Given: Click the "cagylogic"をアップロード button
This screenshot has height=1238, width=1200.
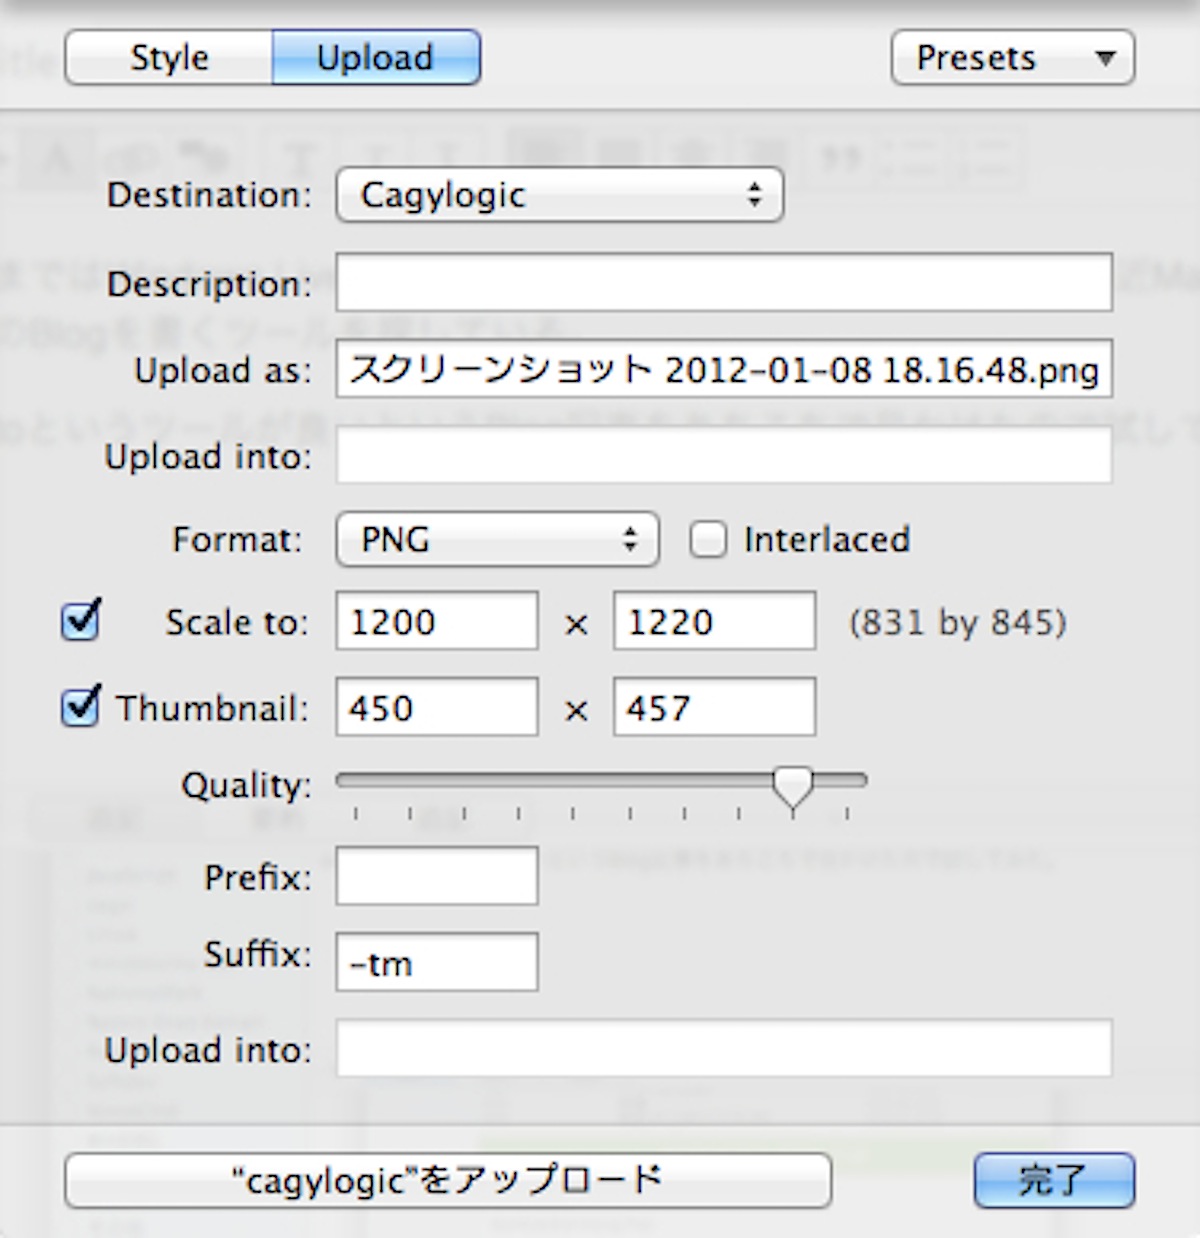Looking at the screenshot, I should 447,1181.
